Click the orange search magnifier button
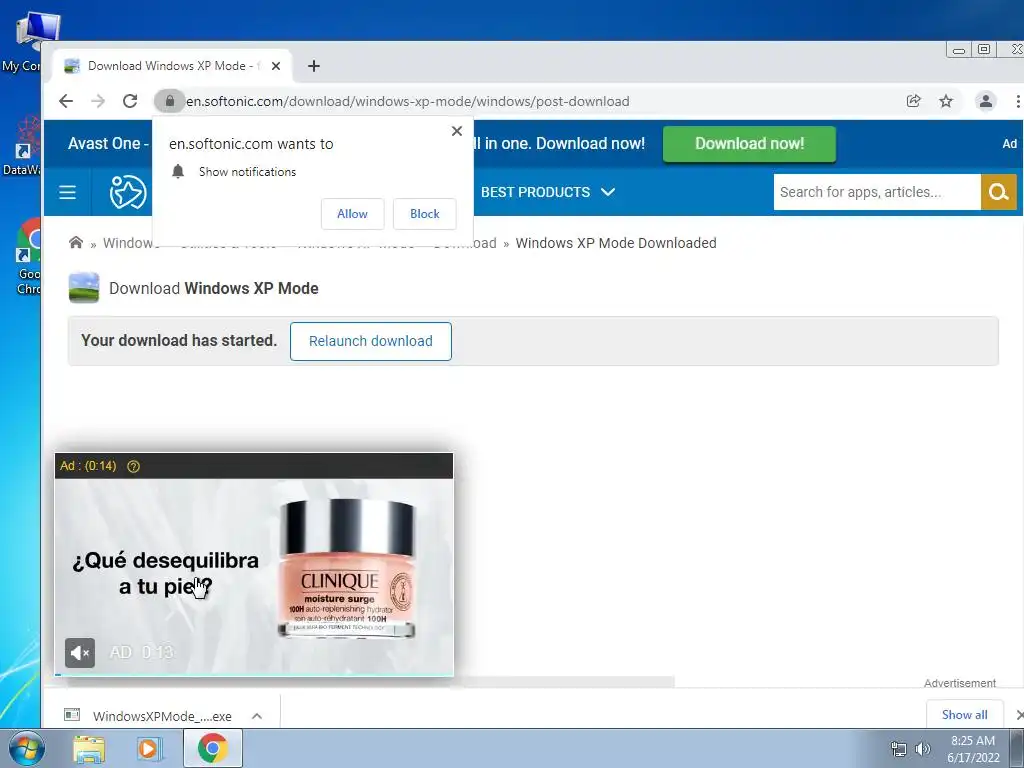The image size is (1024, 768). tap(999, 192)
